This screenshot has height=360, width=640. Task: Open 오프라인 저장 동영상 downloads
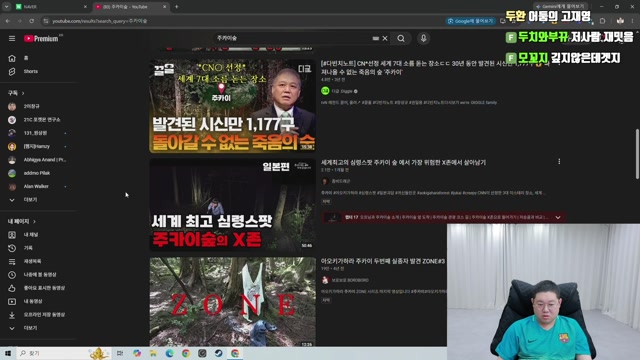point(36,315)
